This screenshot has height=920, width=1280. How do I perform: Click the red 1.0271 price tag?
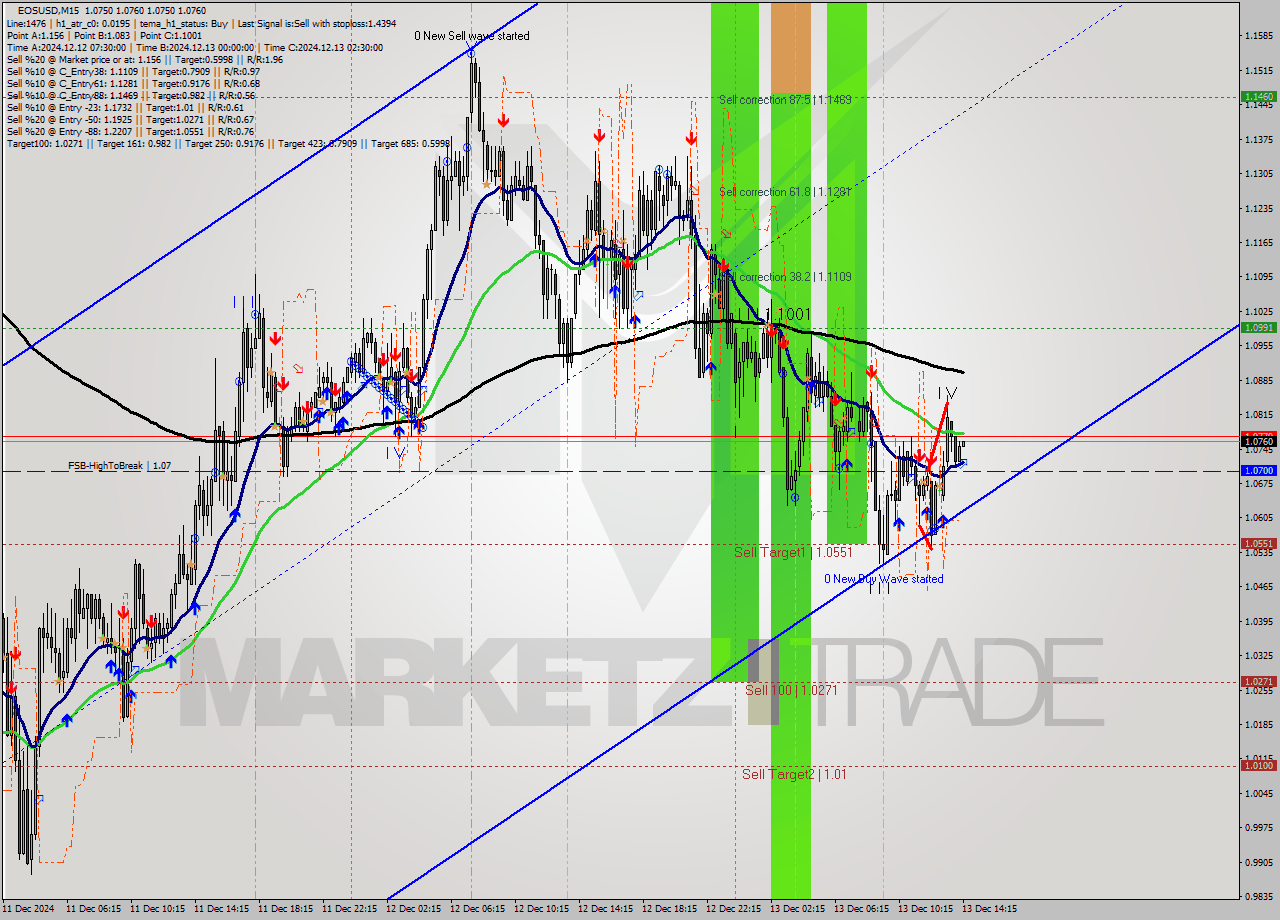1258,682
